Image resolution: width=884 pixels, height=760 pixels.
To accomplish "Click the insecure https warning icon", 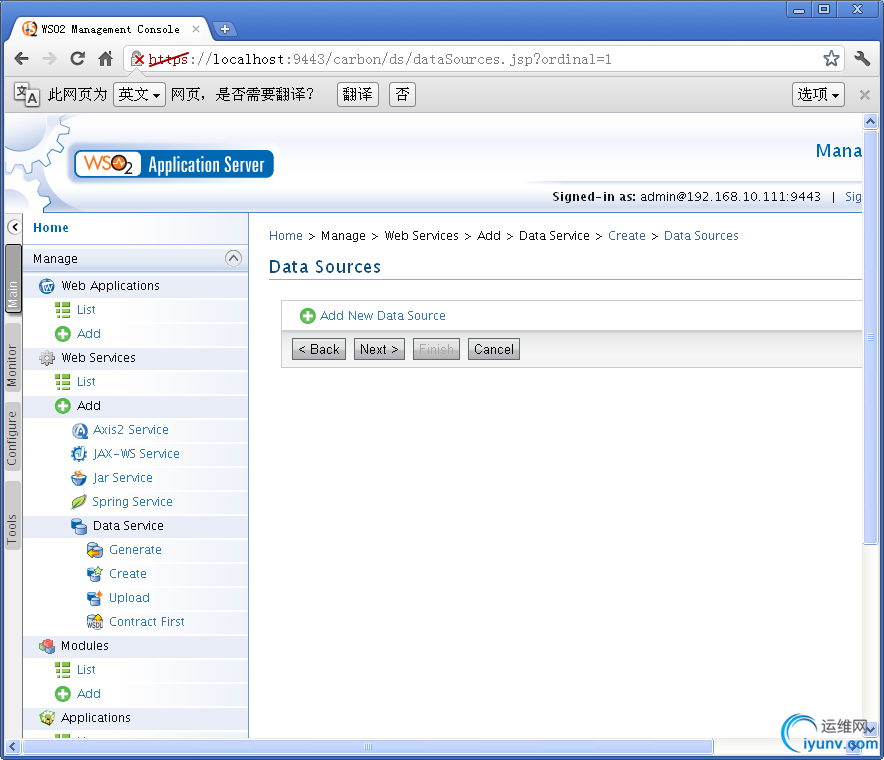I will tap(138, 58).
